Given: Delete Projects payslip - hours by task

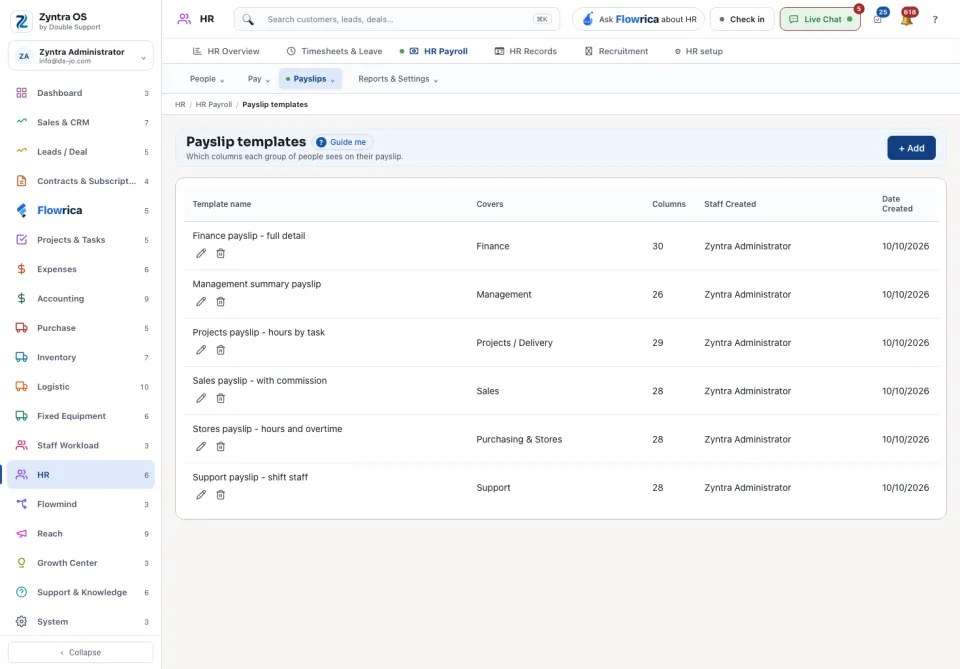Looking at the screenshot, I should [220, 350].
